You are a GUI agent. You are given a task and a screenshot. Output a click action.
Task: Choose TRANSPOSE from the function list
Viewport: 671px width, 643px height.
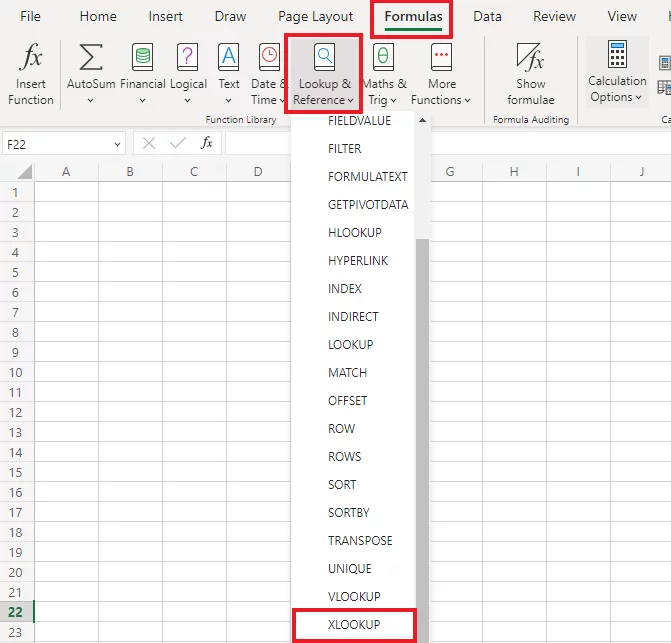pos(354,541)
